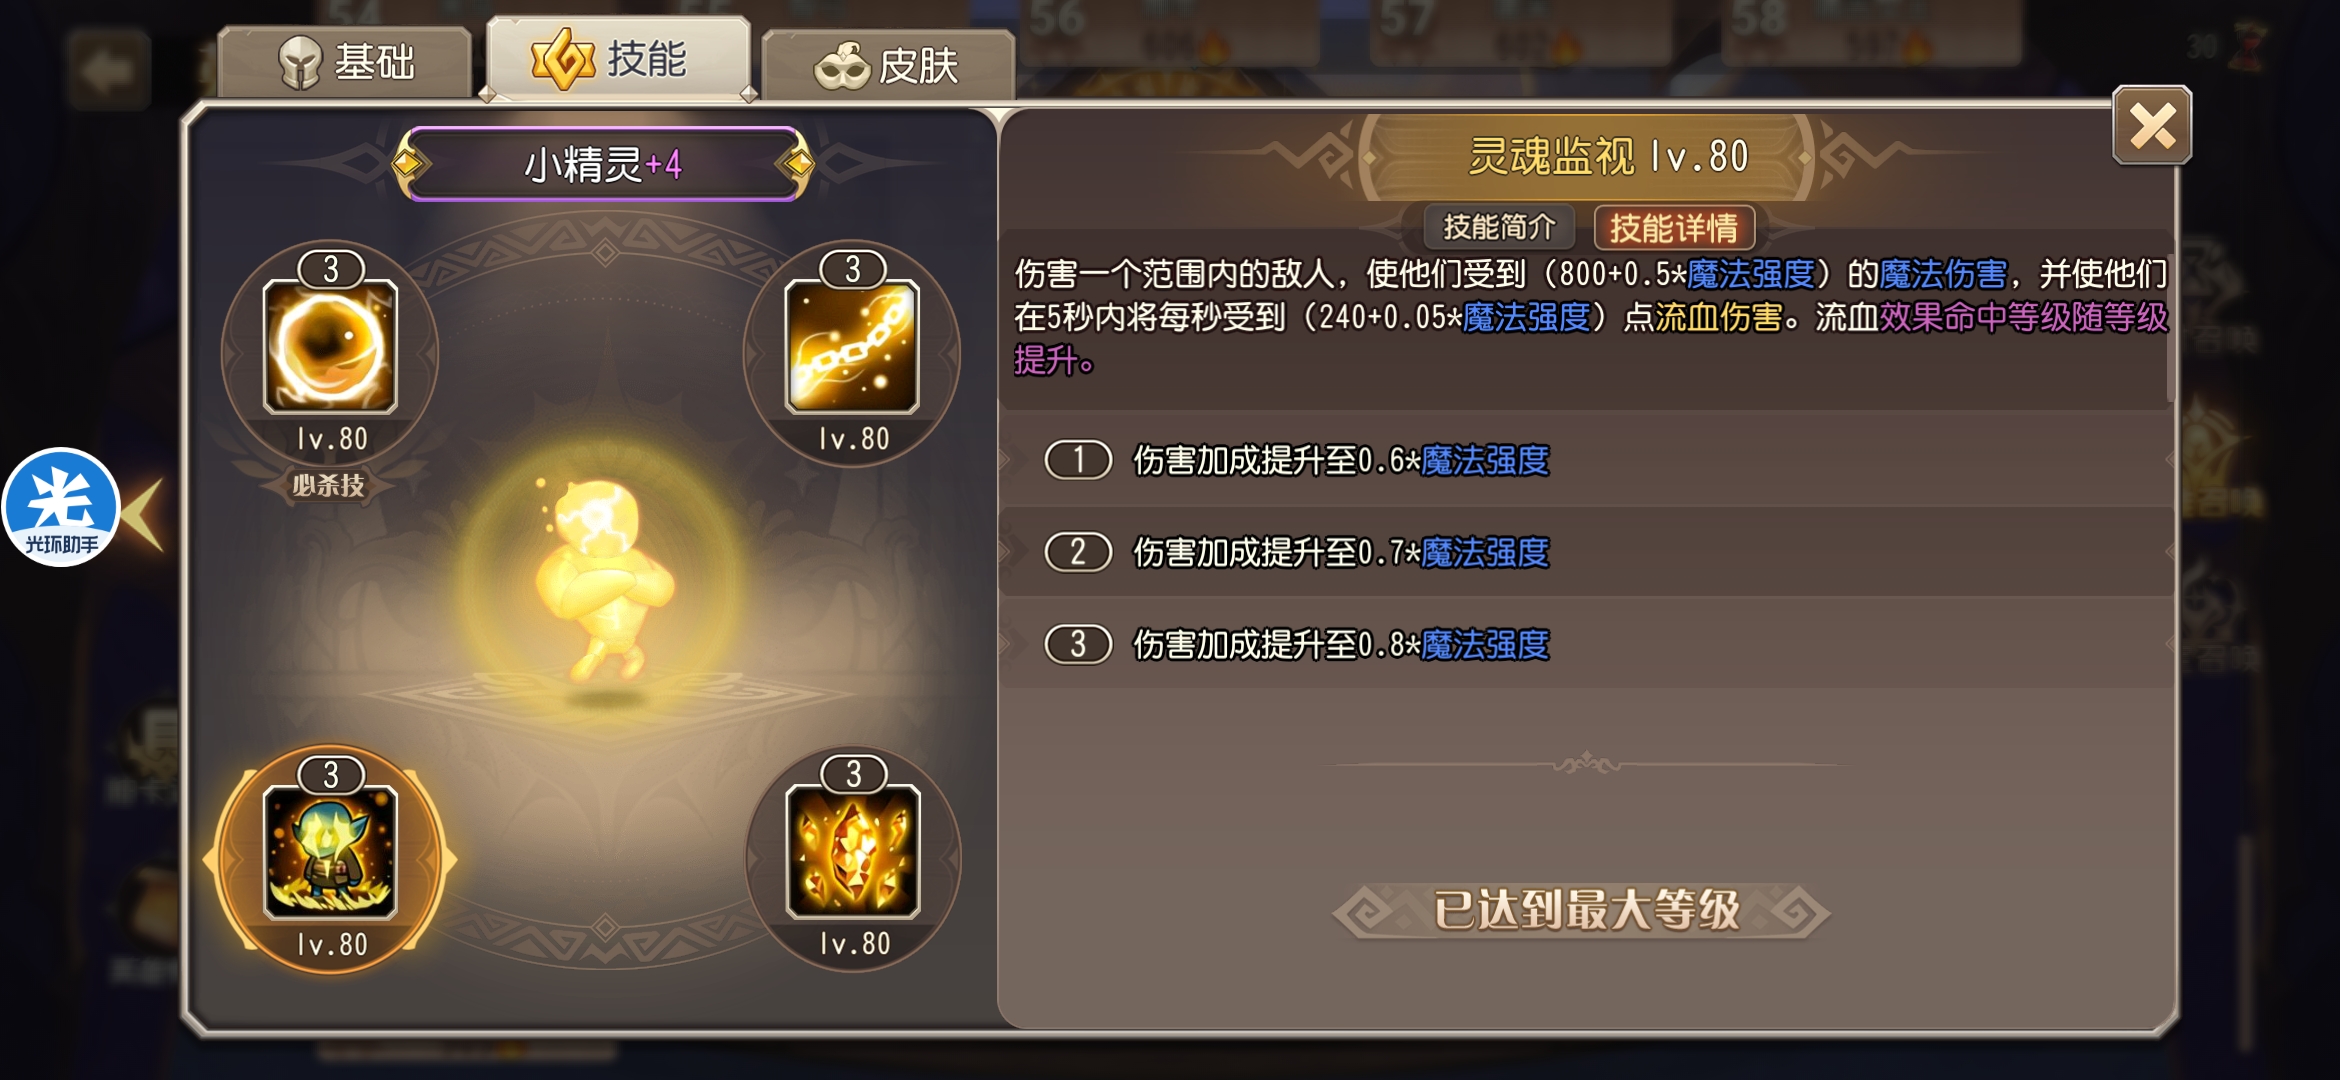
Task: Click the 小精灵+4 hero name banner
Action: click(x=603, y=164)
